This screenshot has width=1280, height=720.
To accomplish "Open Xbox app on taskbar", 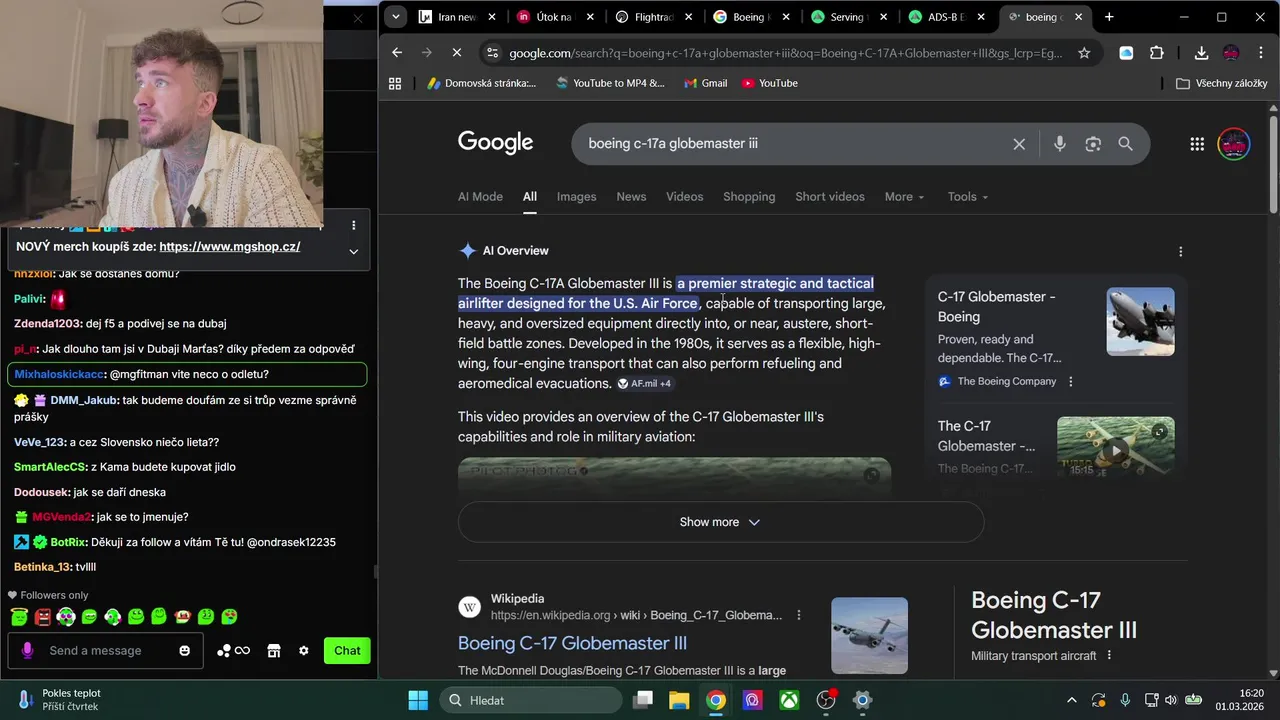I will (789, 700).
